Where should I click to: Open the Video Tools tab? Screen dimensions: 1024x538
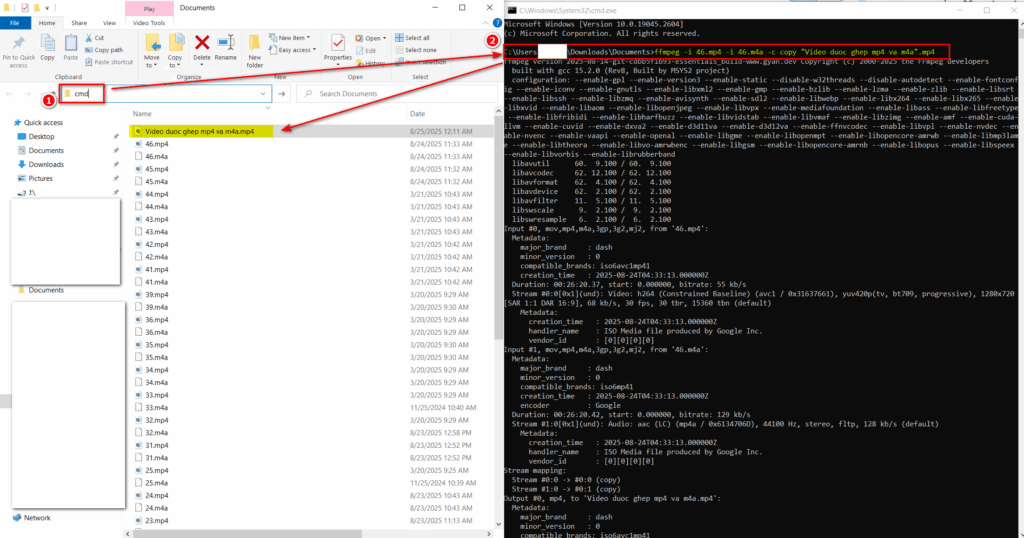point(149,23)
